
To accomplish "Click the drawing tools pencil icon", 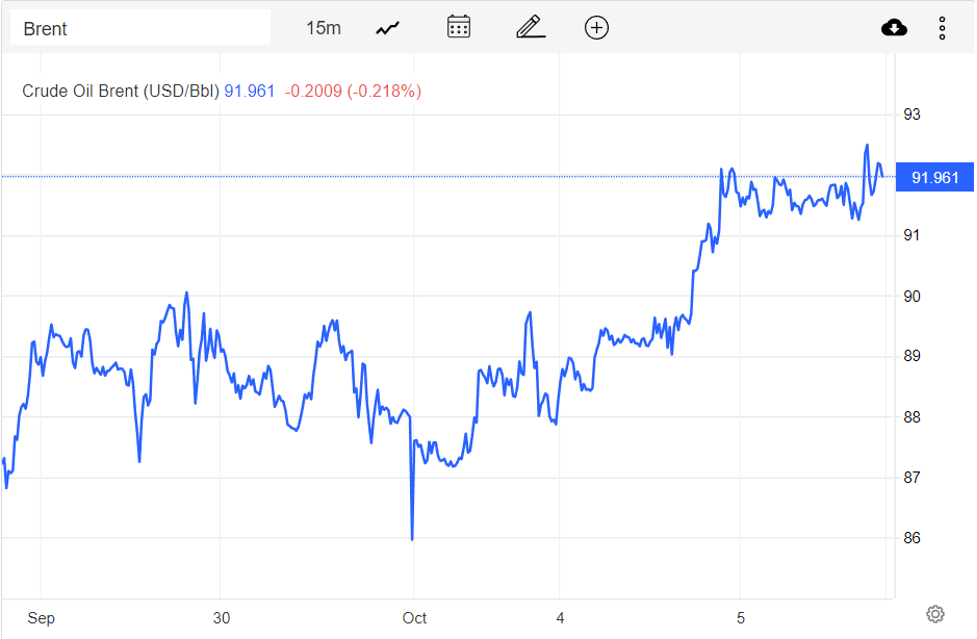I will point(530,27).
